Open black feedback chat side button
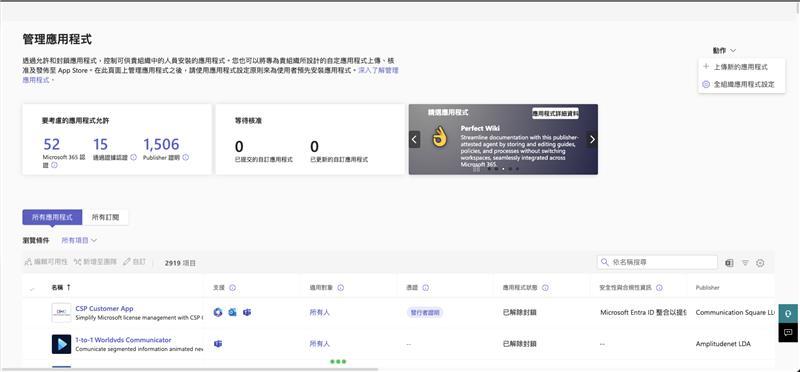 click(789, 333)
